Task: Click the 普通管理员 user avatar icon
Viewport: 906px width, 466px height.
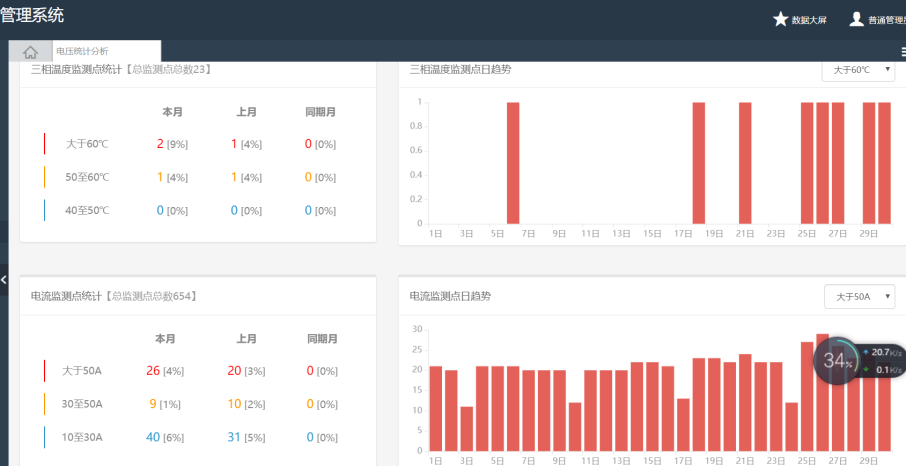Action: pyautogui.click(x=856, y=19)
